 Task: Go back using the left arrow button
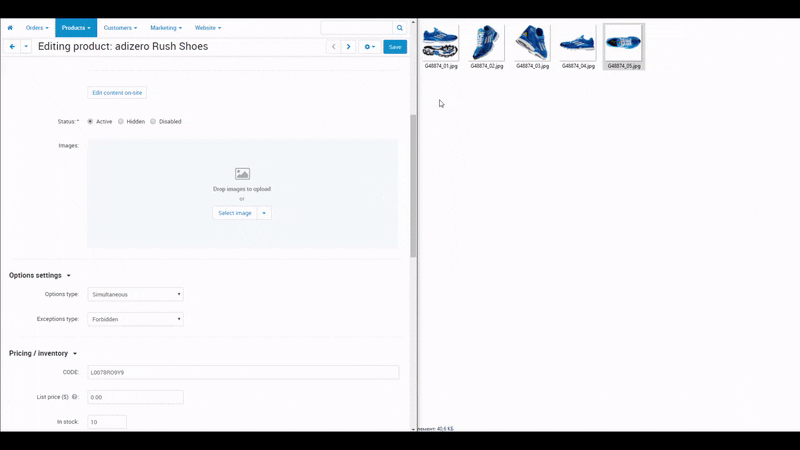click(12, 47)
